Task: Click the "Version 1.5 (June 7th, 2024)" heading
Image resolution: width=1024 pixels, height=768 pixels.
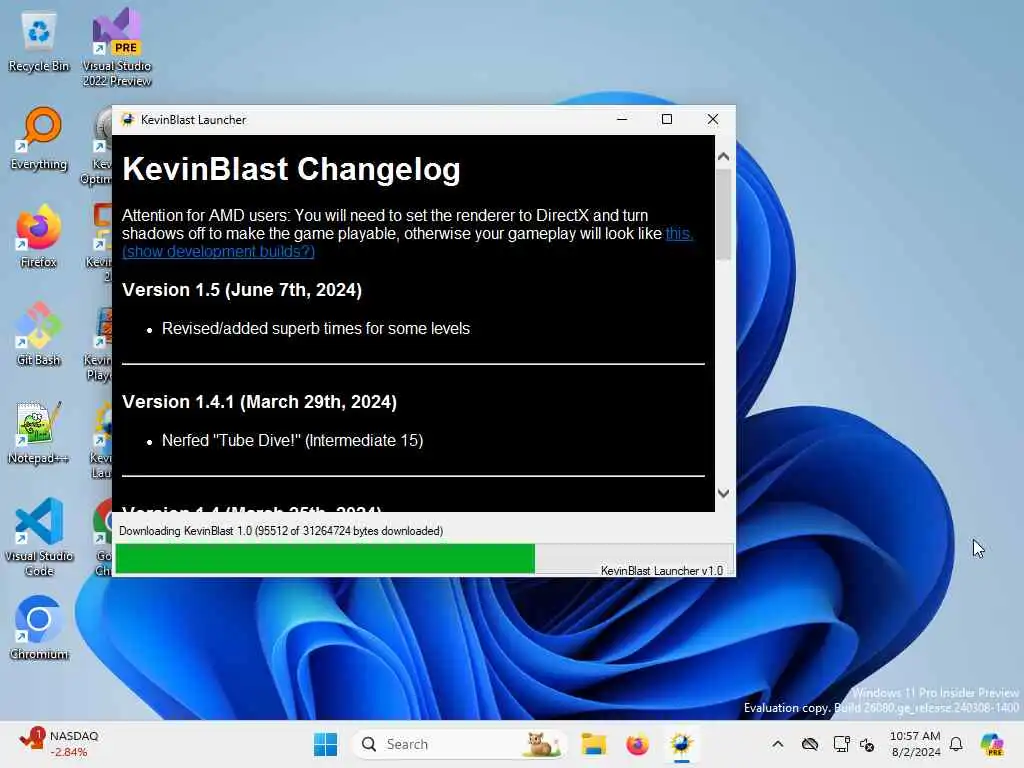Action: pyautogui.click(x=242, y=290)
